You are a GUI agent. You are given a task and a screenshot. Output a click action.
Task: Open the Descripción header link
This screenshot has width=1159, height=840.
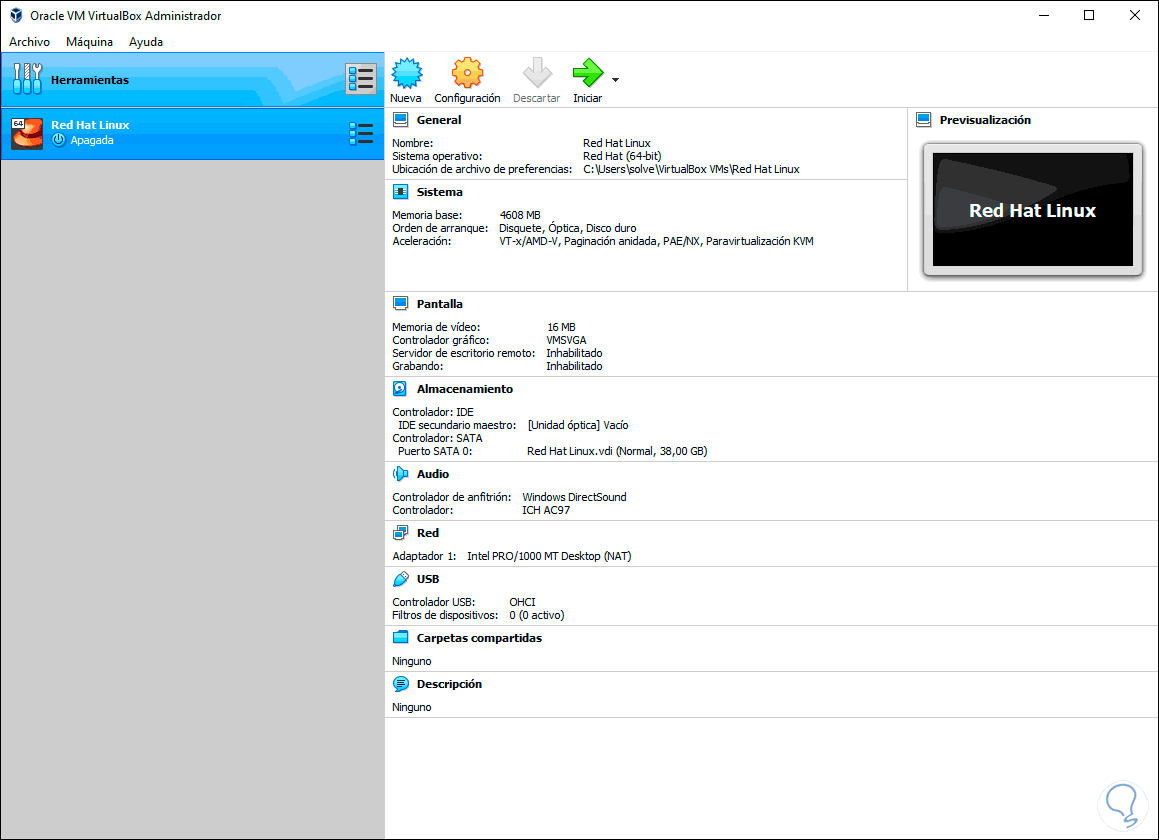click(449, 684)
